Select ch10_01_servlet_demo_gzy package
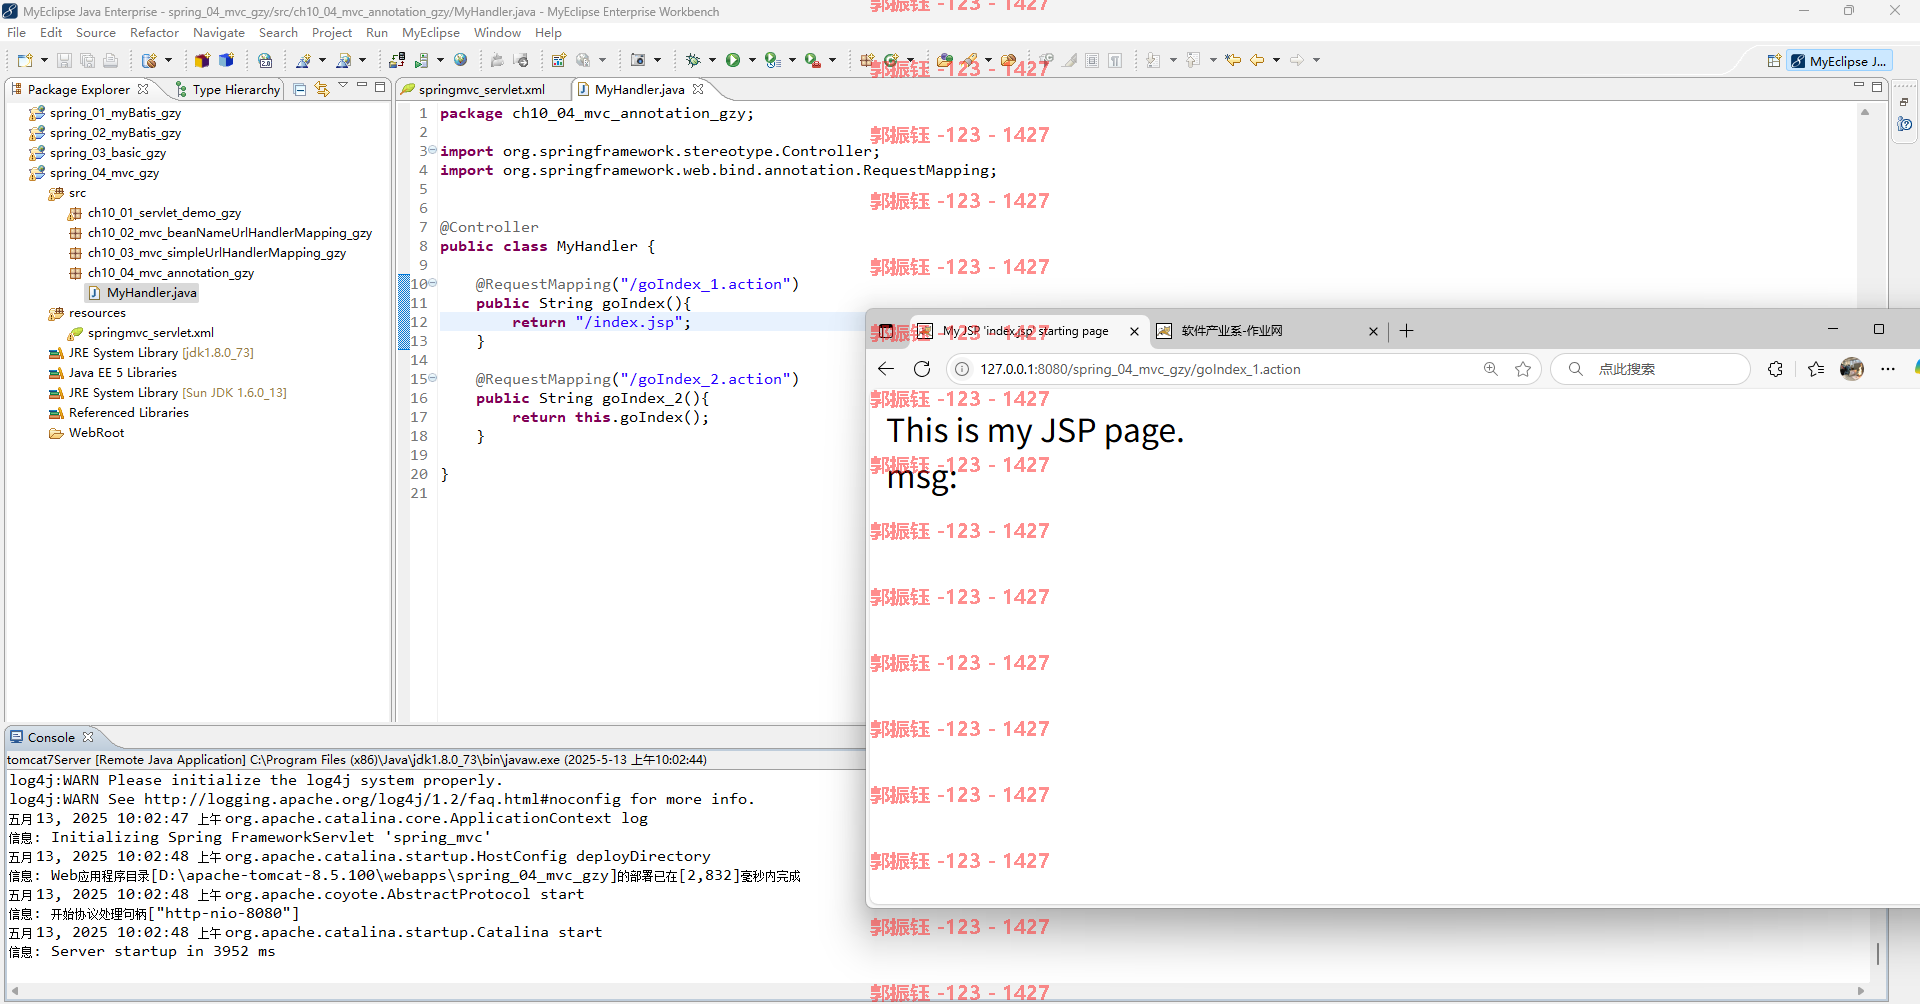 164,213
